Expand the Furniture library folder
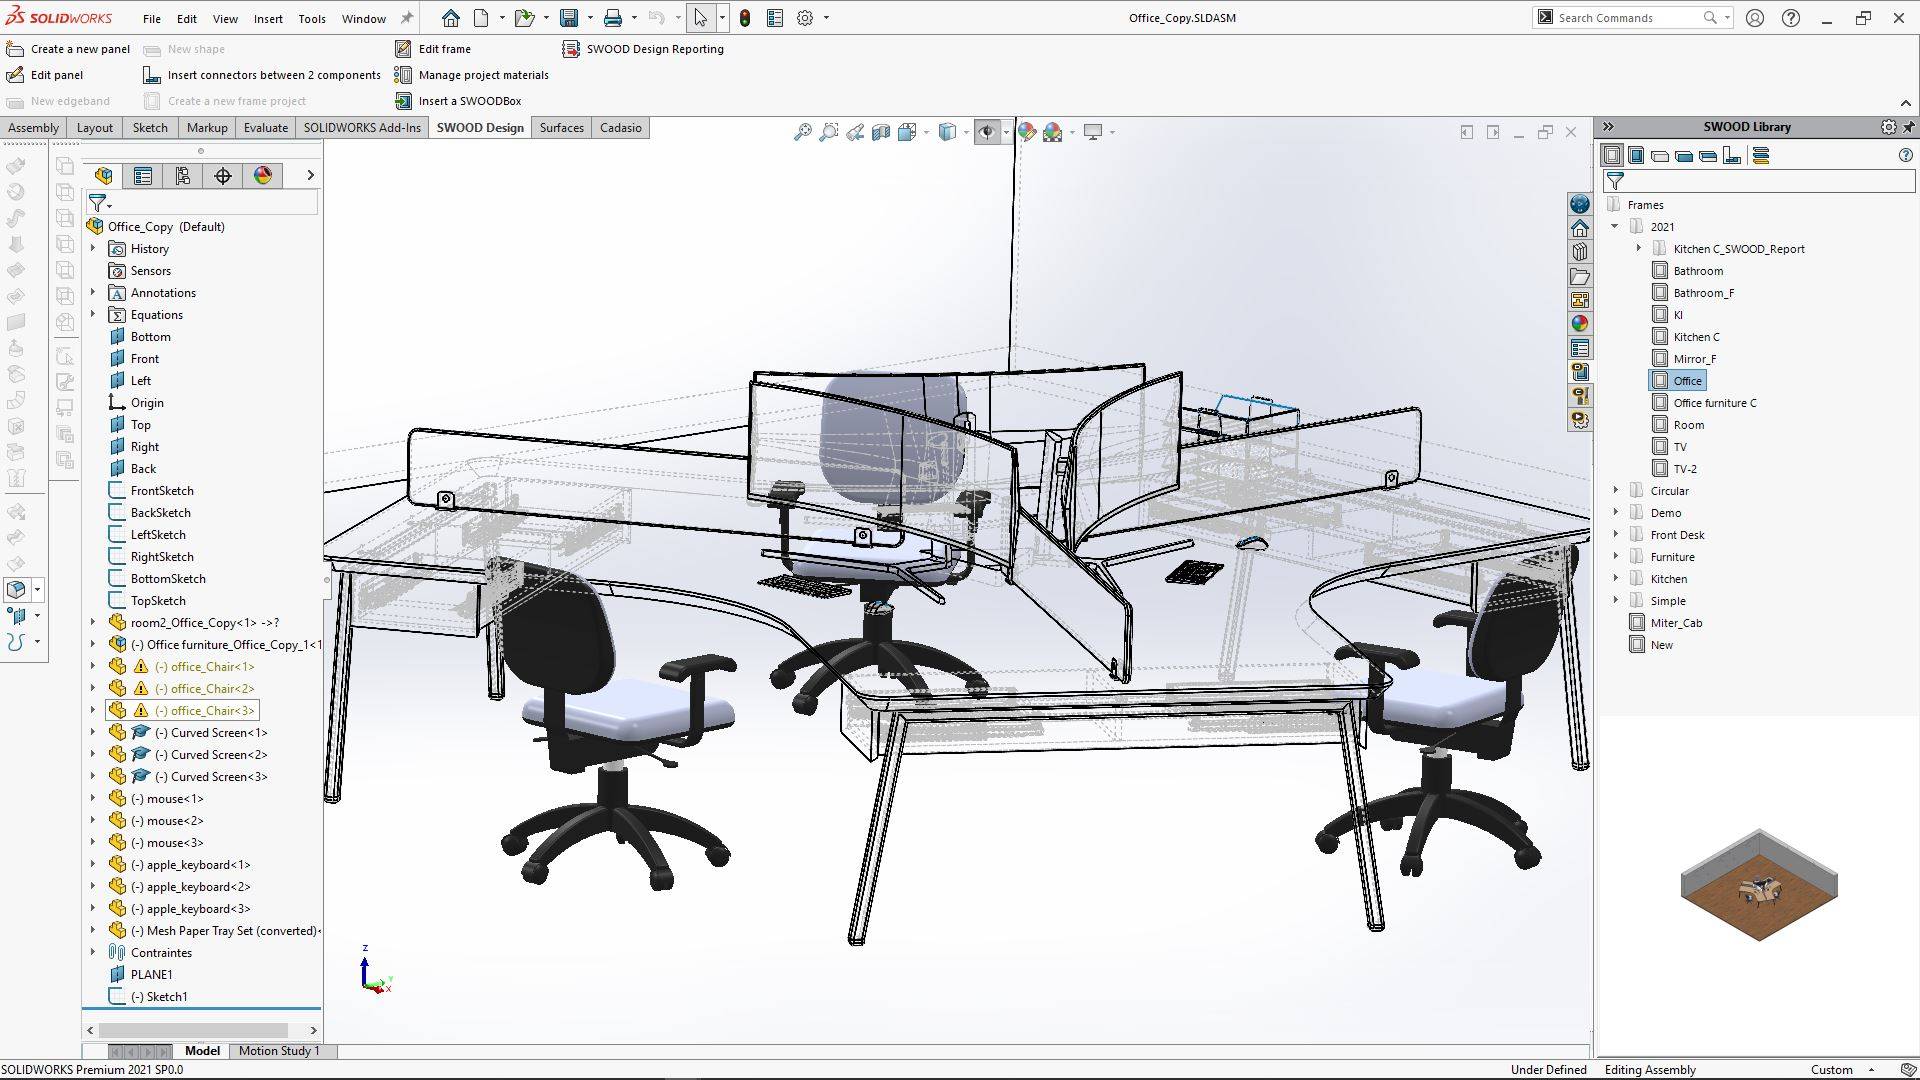This screenshot has height=1080, width=1920. pyautogui.click(x=1615, y=556)
